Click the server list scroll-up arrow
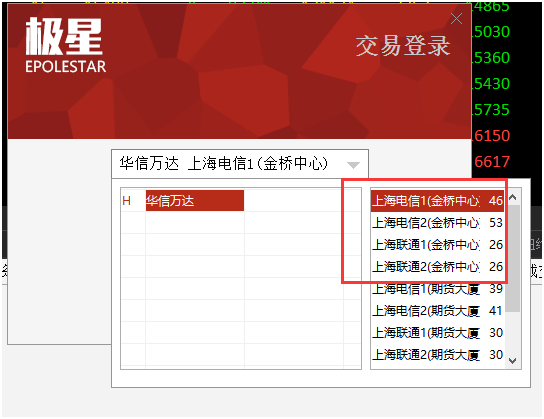The height and width of the screenshot is (419, 544). (512, 197)
